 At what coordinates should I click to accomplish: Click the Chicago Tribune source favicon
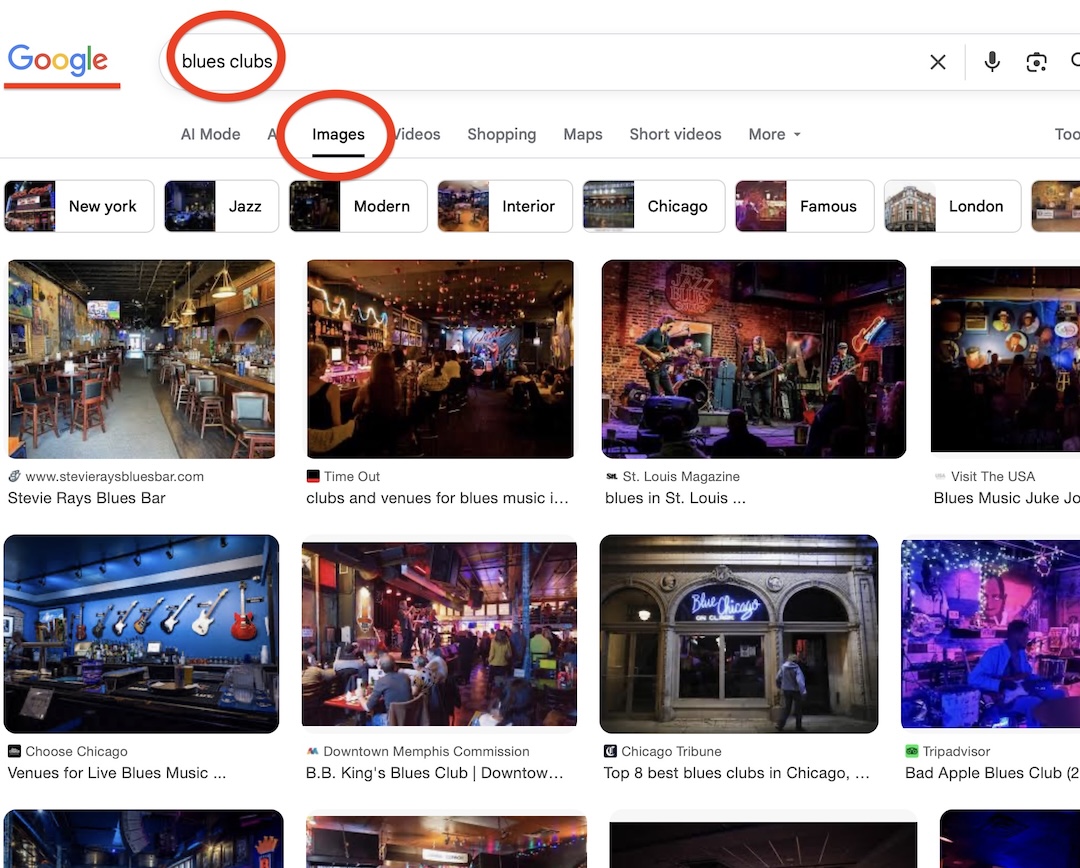click(610, 752)
